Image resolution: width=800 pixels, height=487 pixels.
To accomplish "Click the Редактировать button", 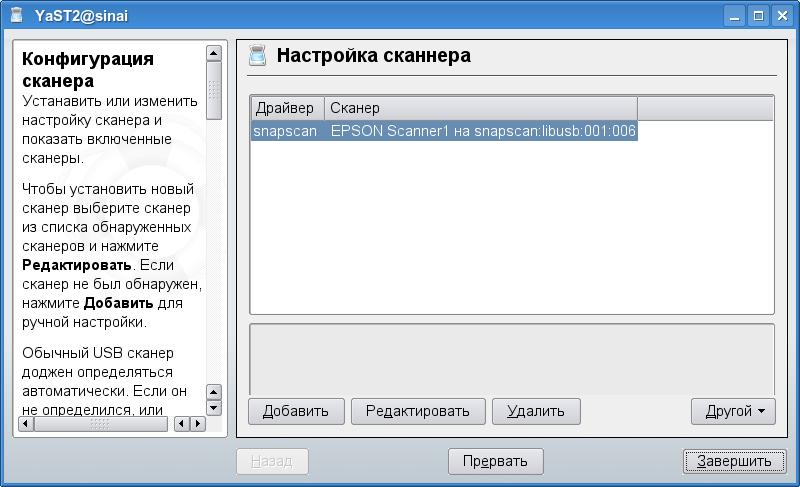I will tap(418, 411).
